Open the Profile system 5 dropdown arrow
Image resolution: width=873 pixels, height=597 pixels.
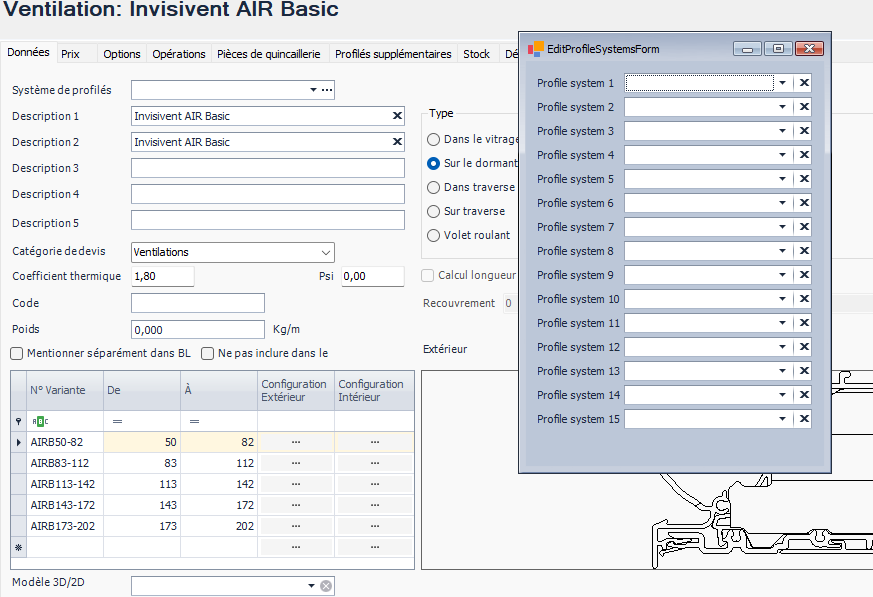pos(782,179)
